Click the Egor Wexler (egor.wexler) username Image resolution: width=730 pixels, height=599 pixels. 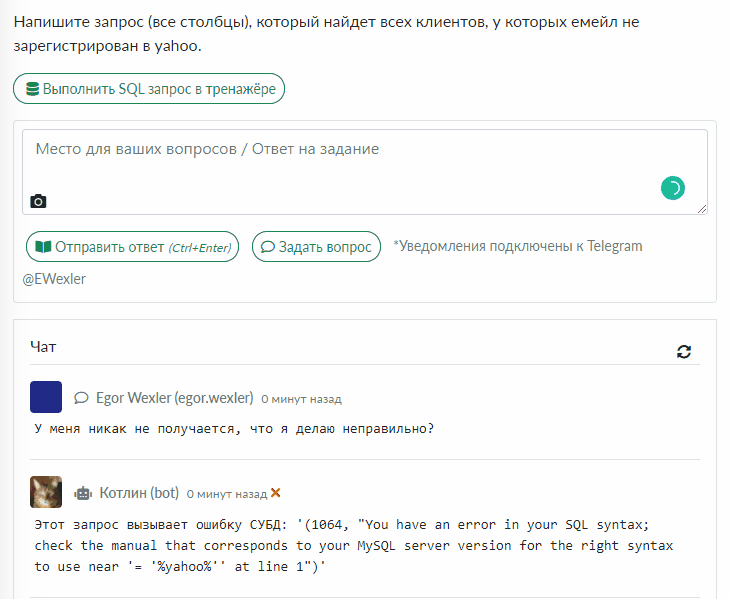[174, 398]
